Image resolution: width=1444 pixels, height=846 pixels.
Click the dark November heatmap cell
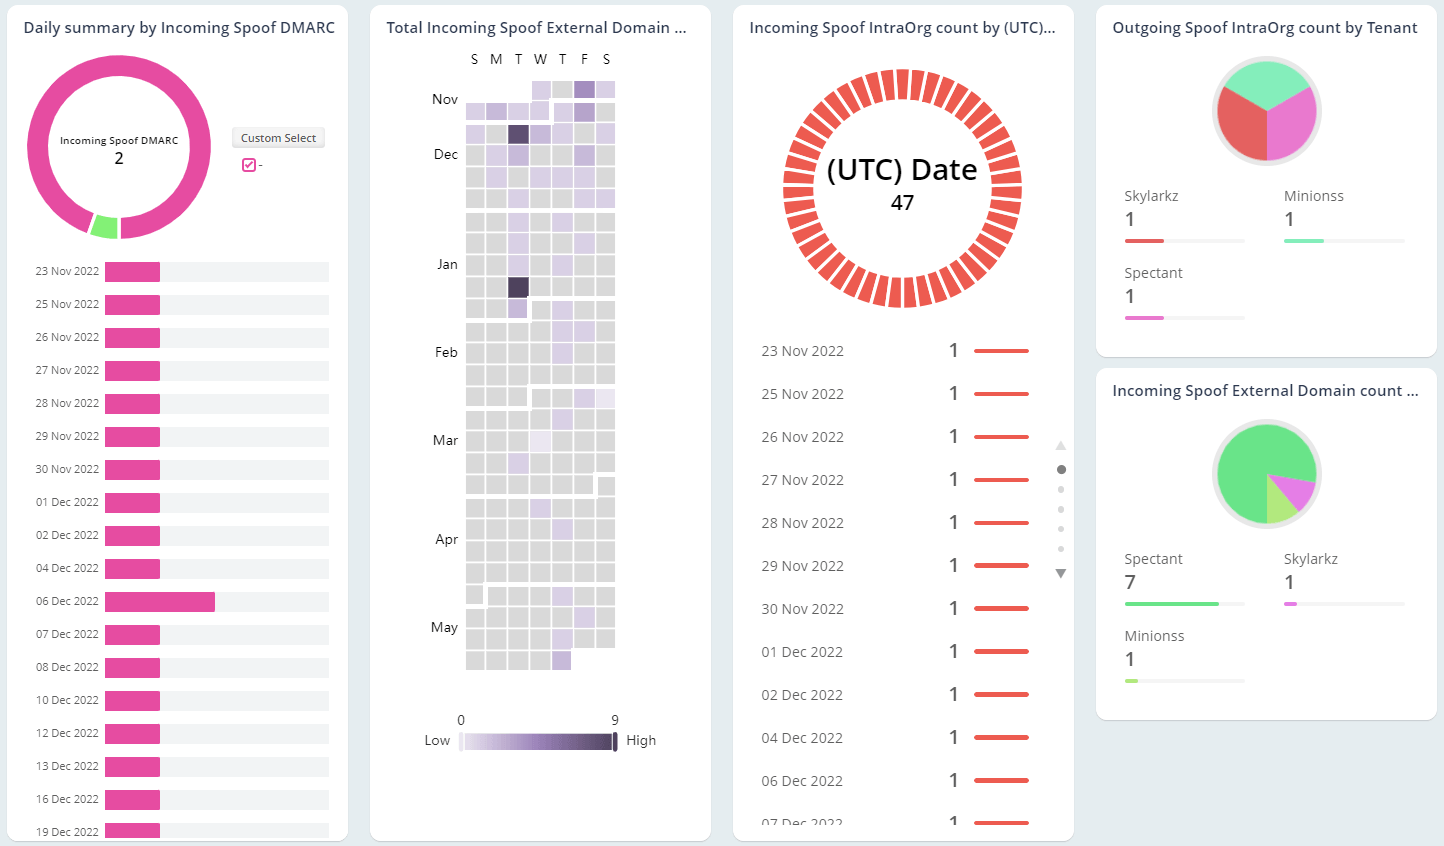point(518,133)
